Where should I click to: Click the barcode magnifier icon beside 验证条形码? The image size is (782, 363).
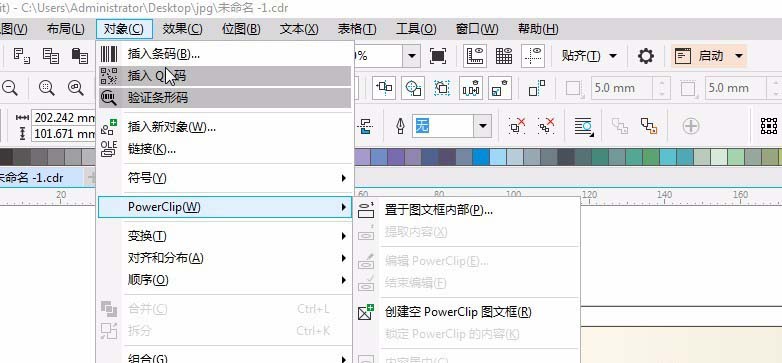coord(109,98)
